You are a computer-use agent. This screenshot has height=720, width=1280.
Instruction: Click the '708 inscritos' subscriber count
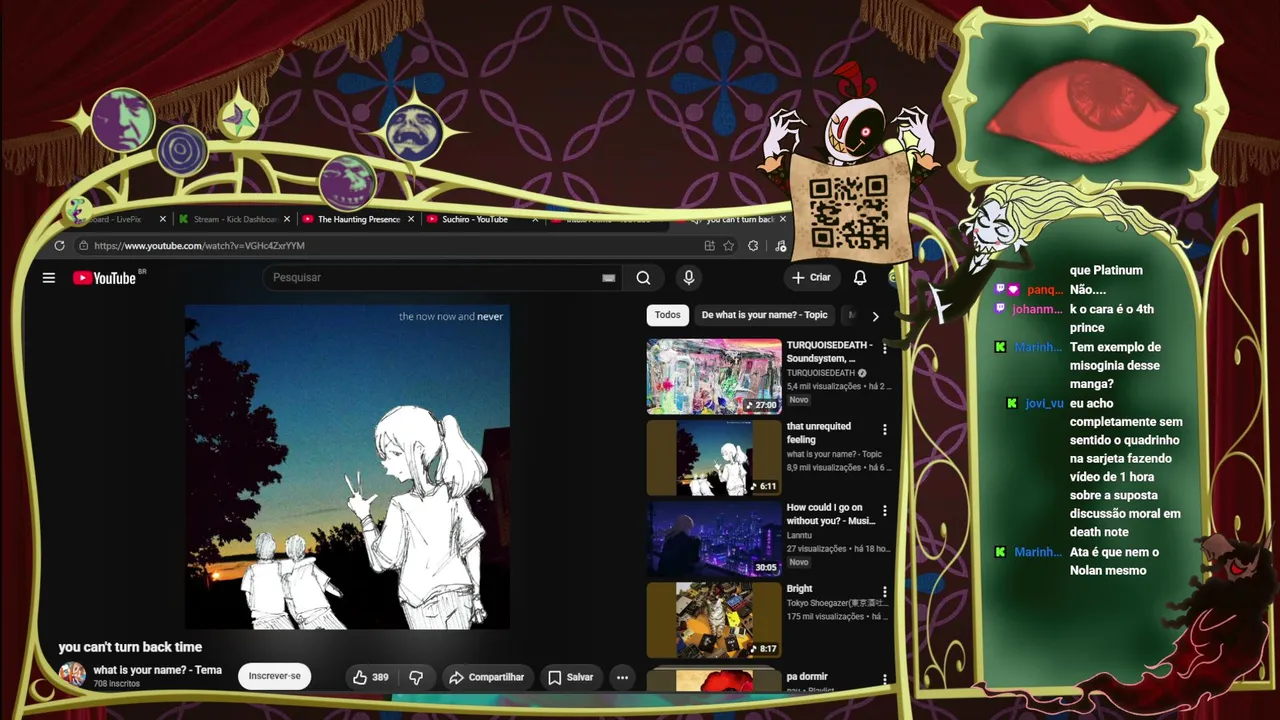coord(116,684)
